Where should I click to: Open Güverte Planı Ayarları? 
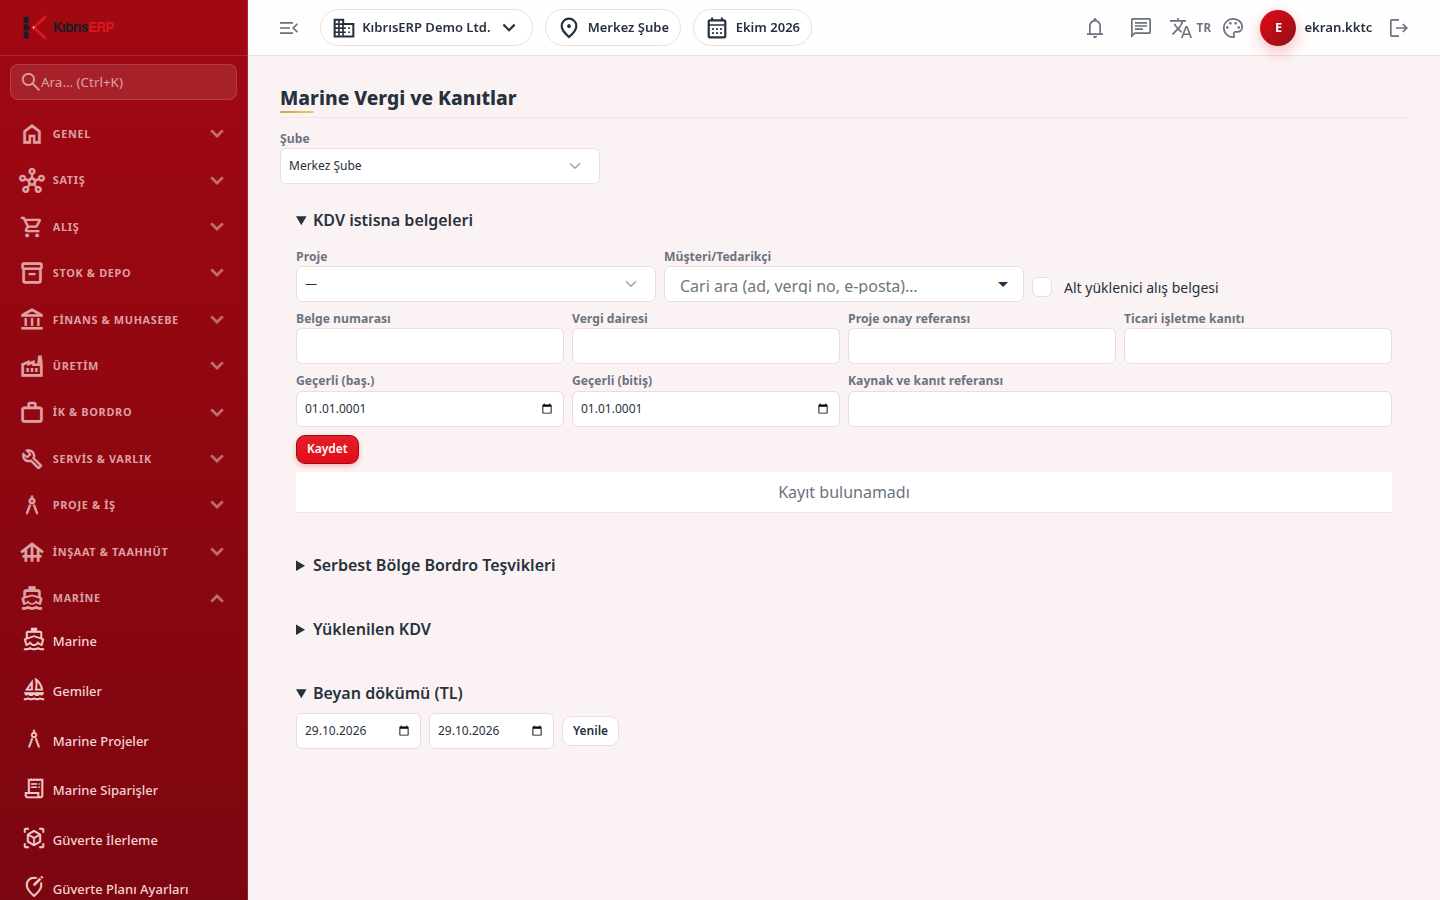pyautogui.click(x=124, y=888)
